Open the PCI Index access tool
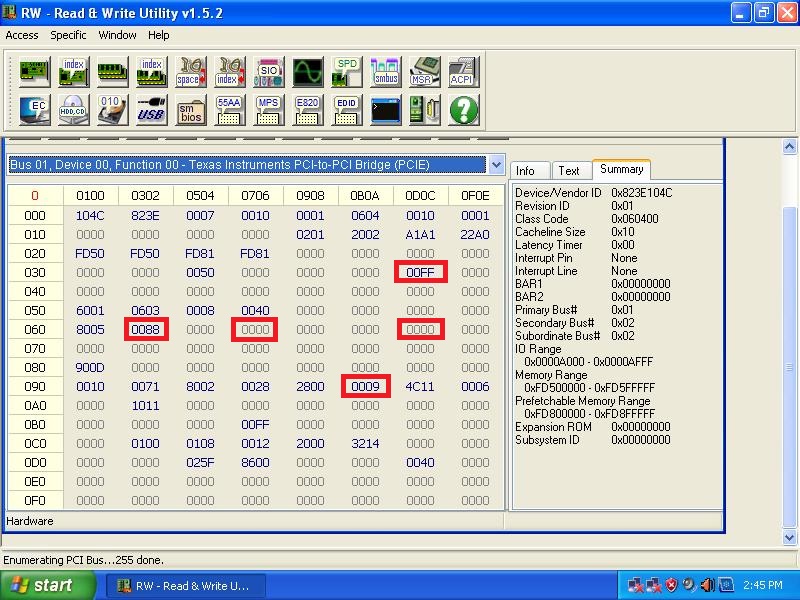The height and width of the screenshot is (600, 800). 73,71
